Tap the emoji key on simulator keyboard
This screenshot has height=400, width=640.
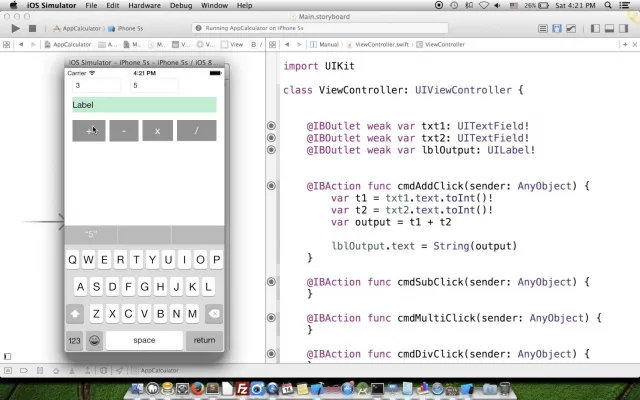pyautogui.click(x=94, y=340)
